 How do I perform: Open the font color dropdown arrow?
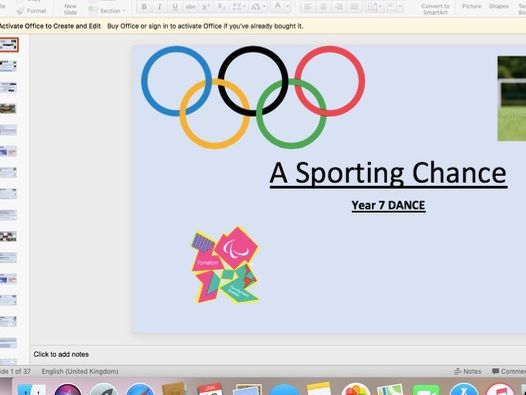click(287, 7)
